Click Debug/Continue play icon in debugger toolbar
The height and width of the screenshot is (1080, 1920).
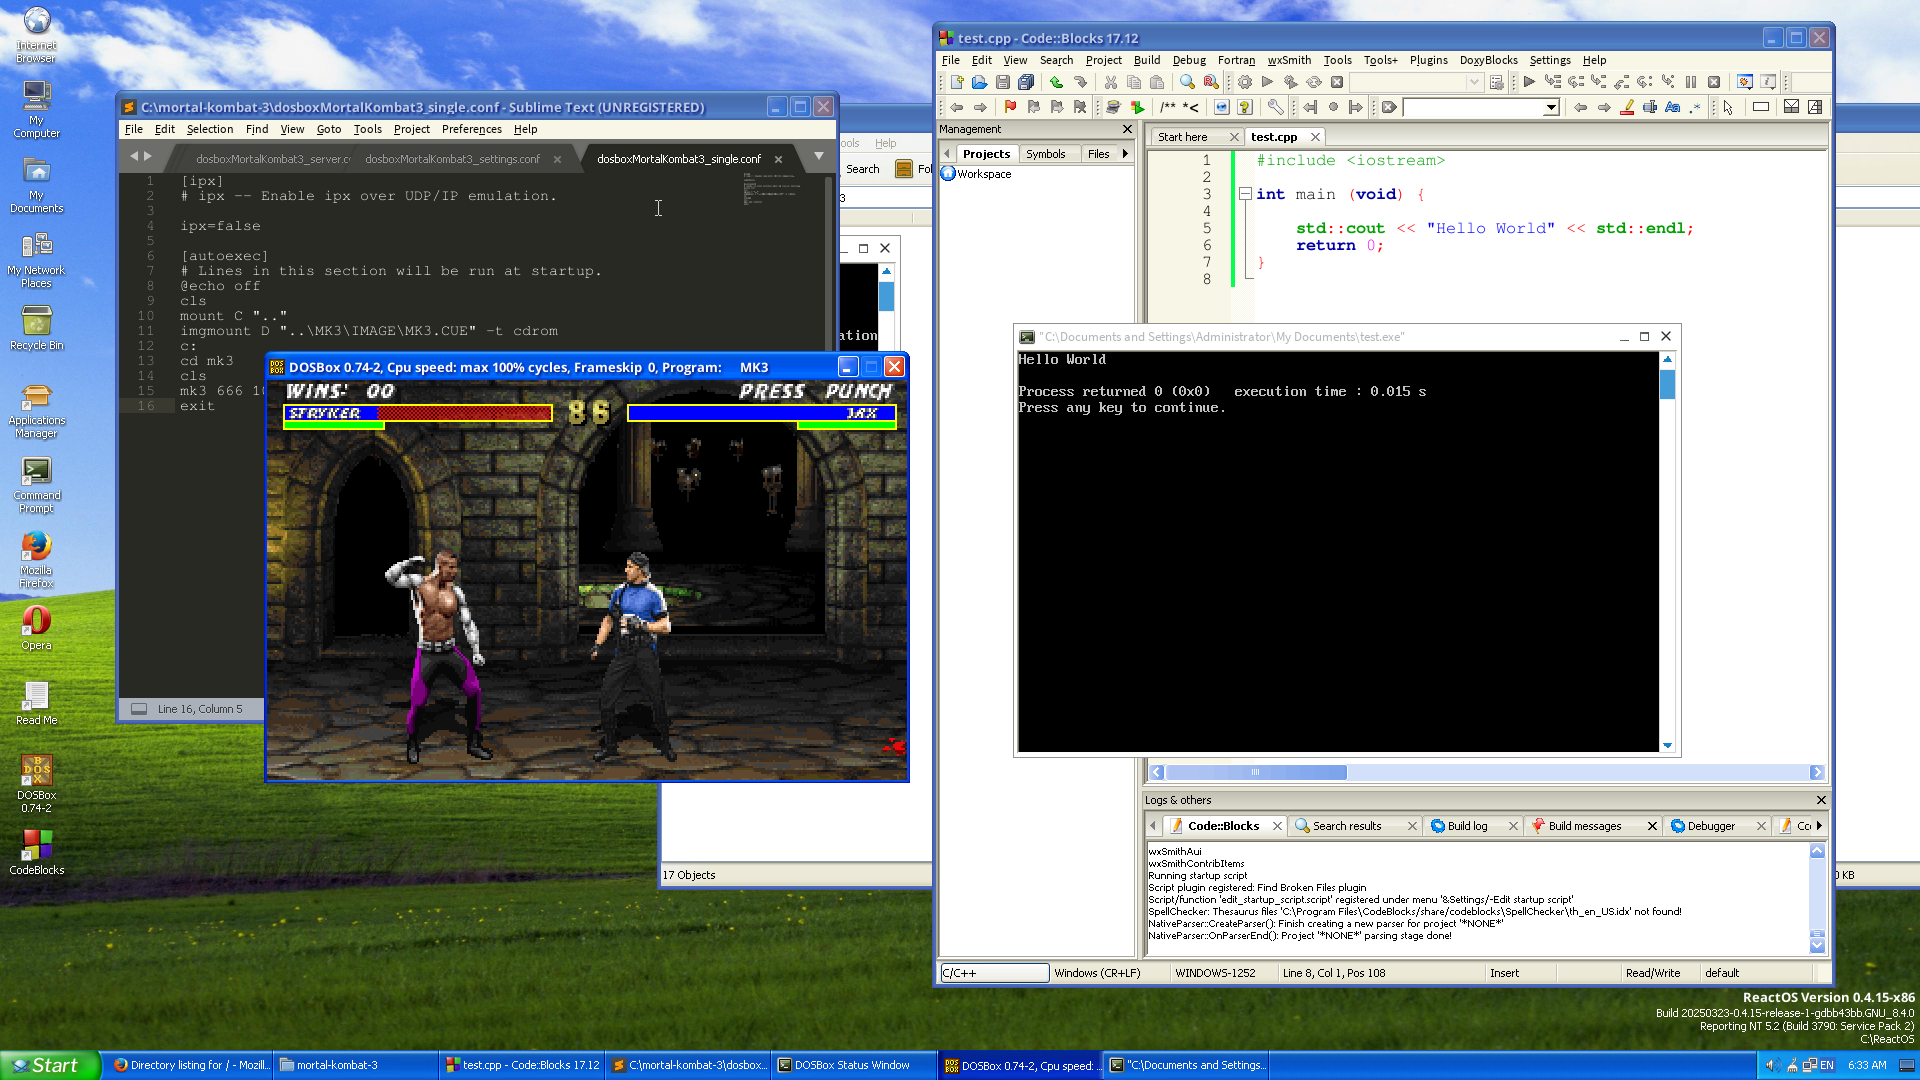pyautogui.click(x=1529, y=83)
